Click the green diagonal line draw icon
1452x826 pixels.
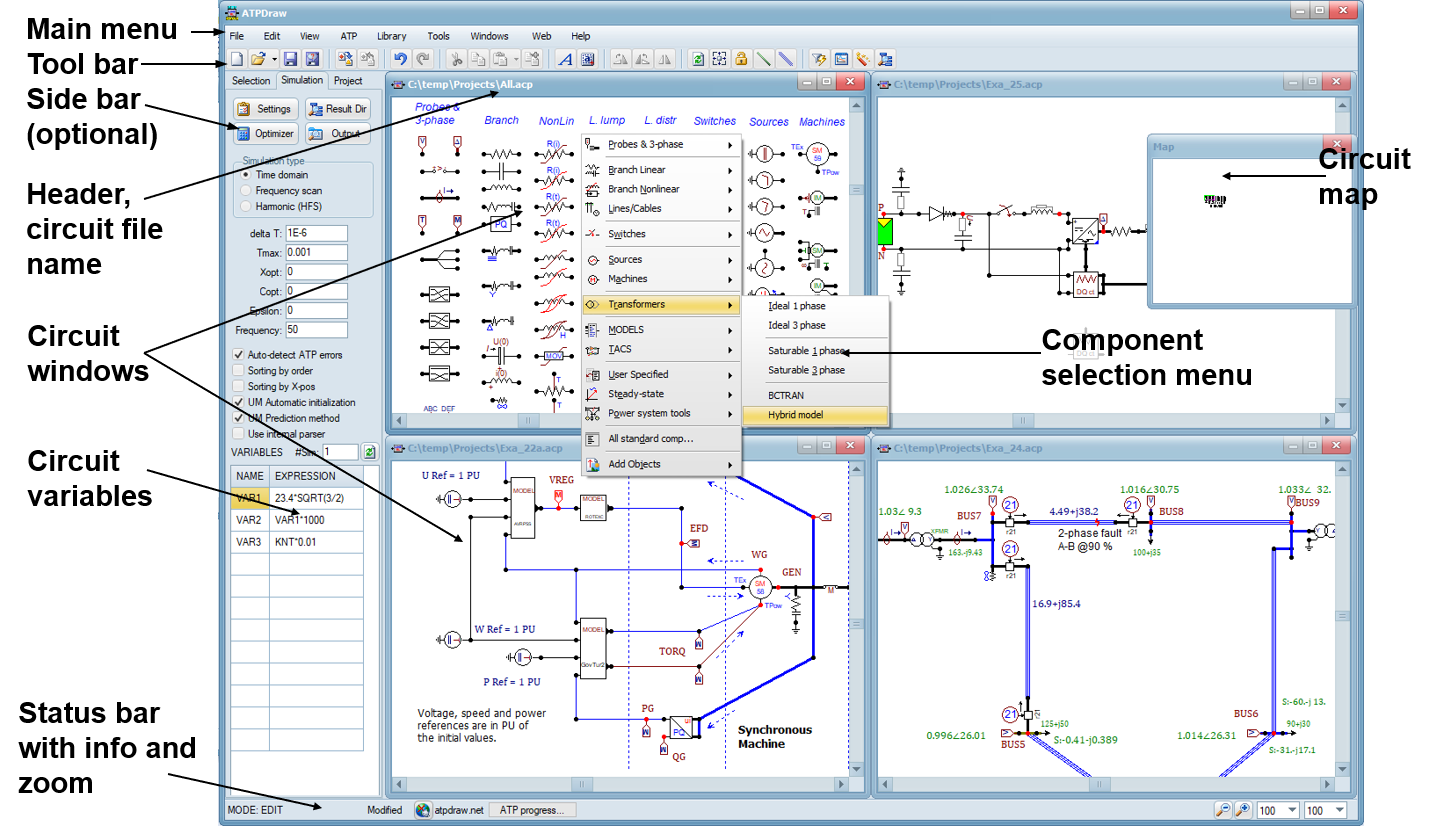pyautogui.click(x=763, y=59)
